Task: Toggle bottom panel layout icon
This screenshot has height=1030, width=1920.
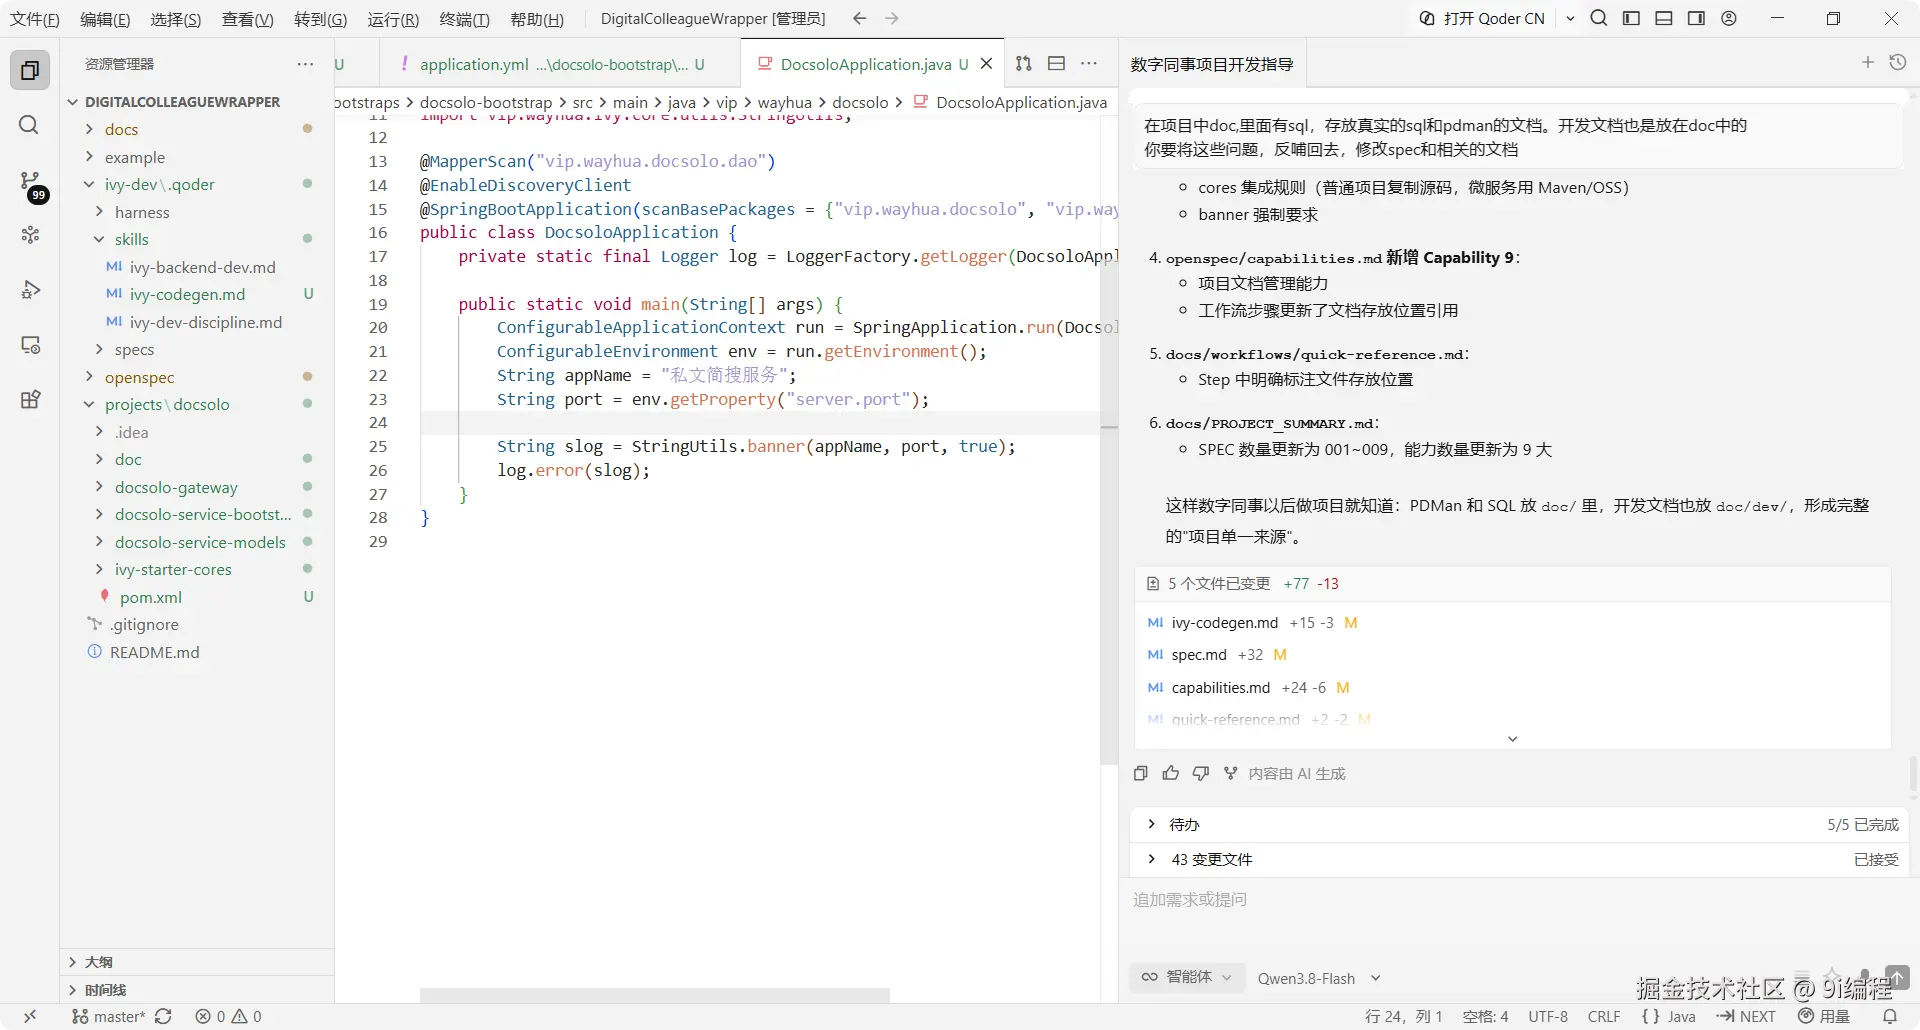Action: point(1664,18)
